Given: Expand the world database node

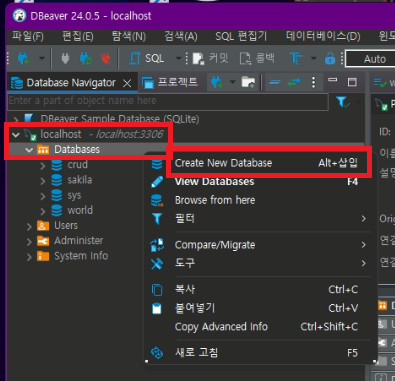Looking at the screenshot, I should 43,211.
